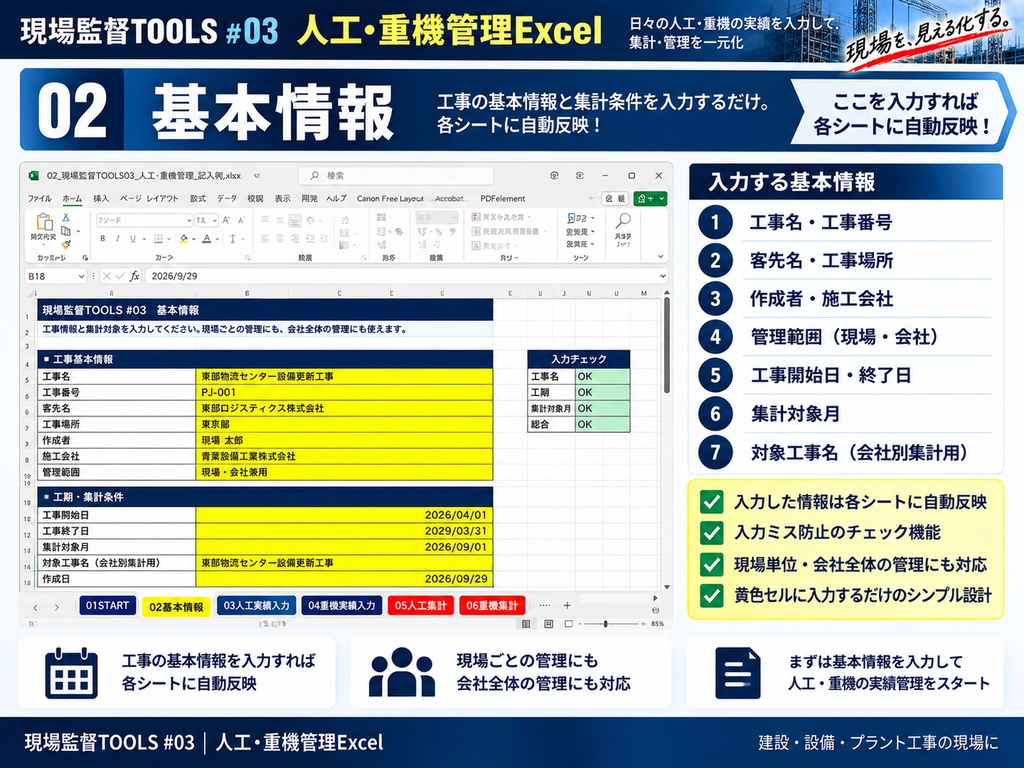This screenshot has width=1024, height=768.
Task: Open the ページ レイアウト ribbon tab
Action: pyautogui.click(x=149, y=199)
